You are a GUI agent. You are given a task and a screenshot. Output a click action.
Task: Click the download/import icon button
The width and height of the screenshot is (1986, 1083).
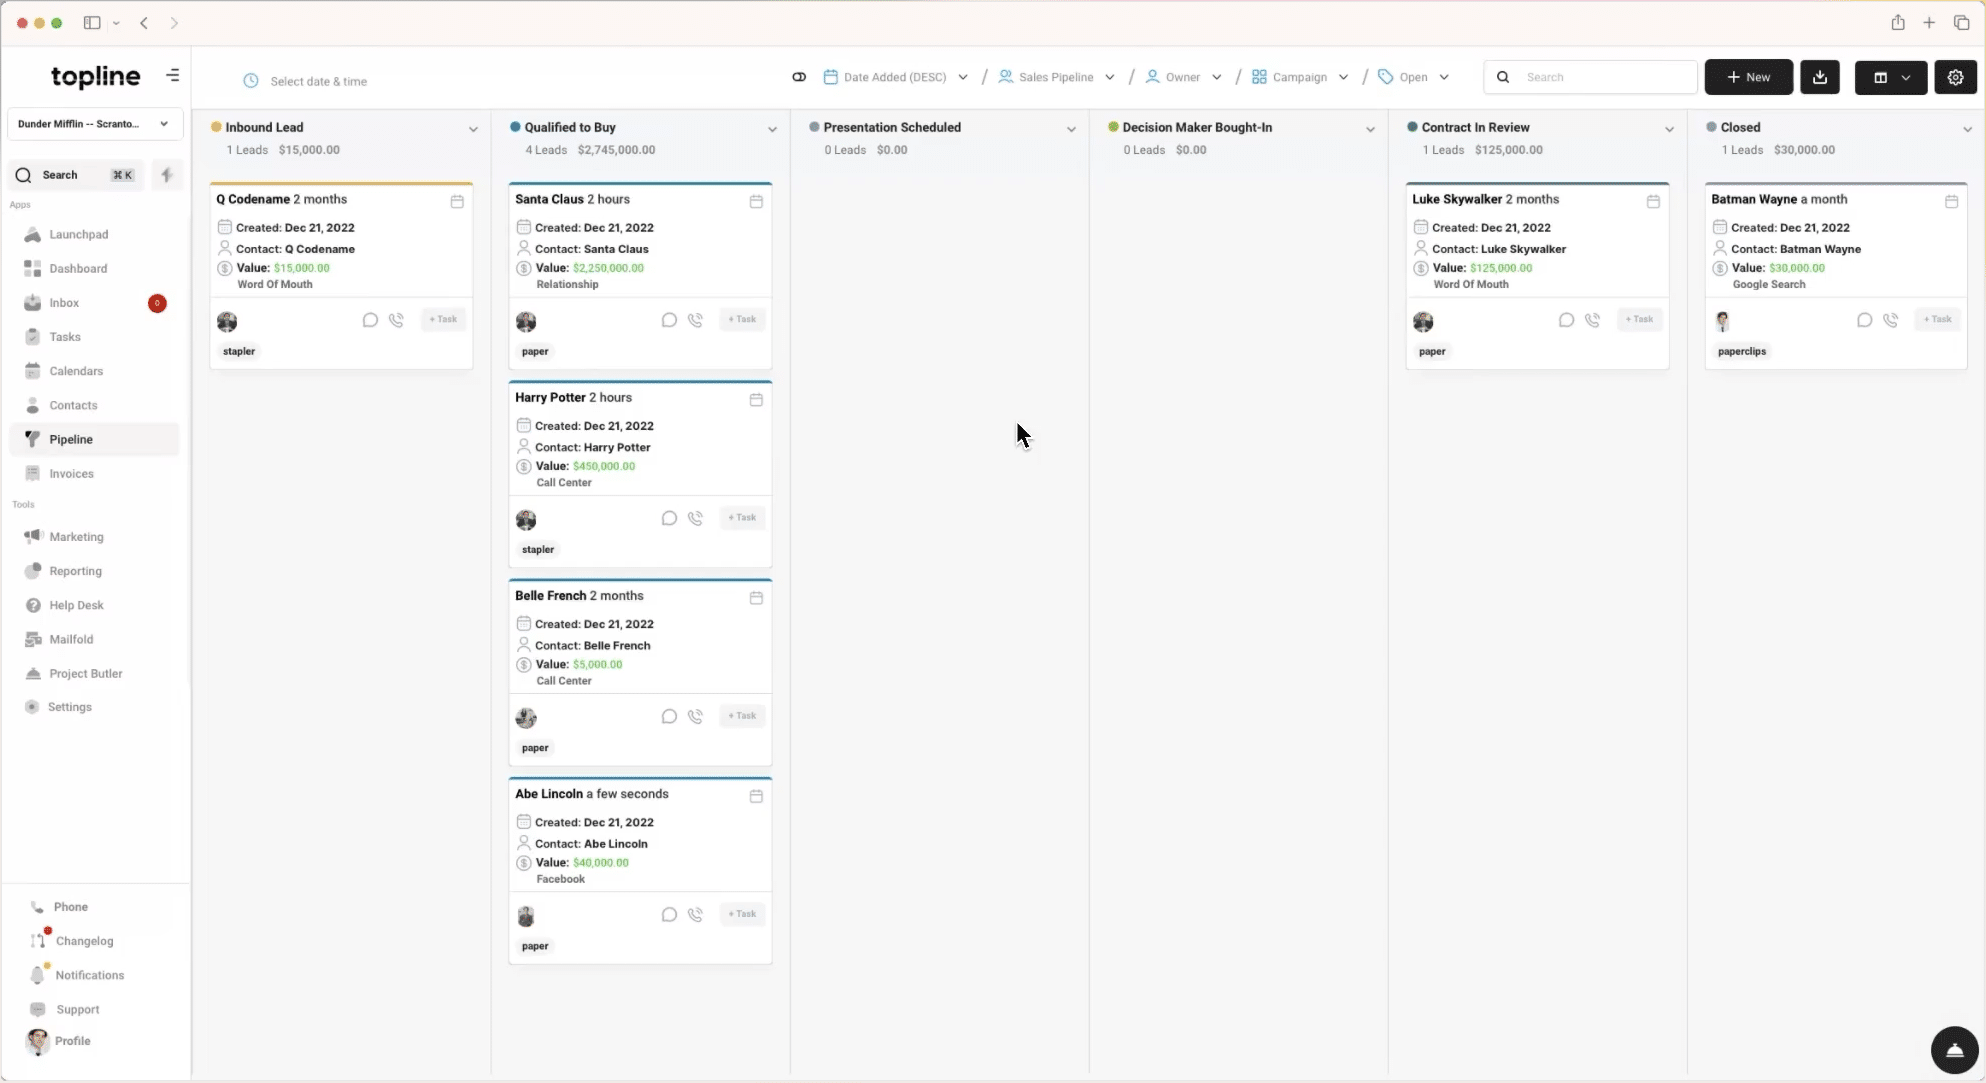[1820, 77]
